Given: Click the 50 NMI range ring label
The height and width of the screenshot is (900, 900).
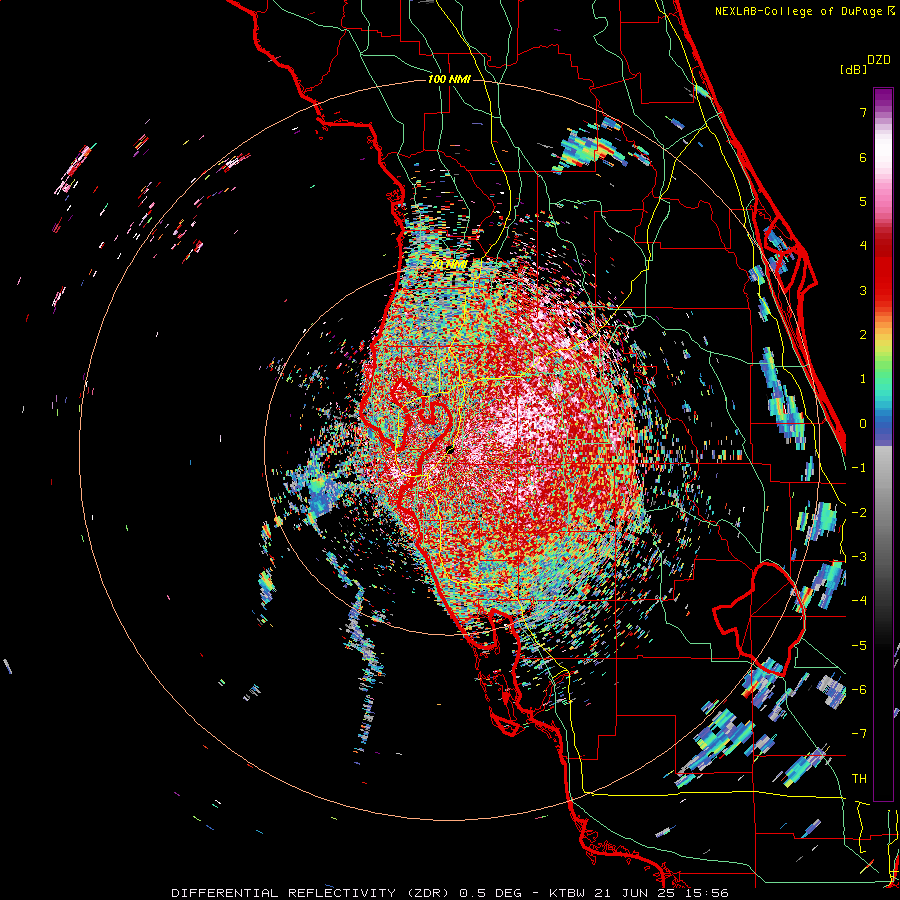Looking at the screenshot, I should (449, 265).
